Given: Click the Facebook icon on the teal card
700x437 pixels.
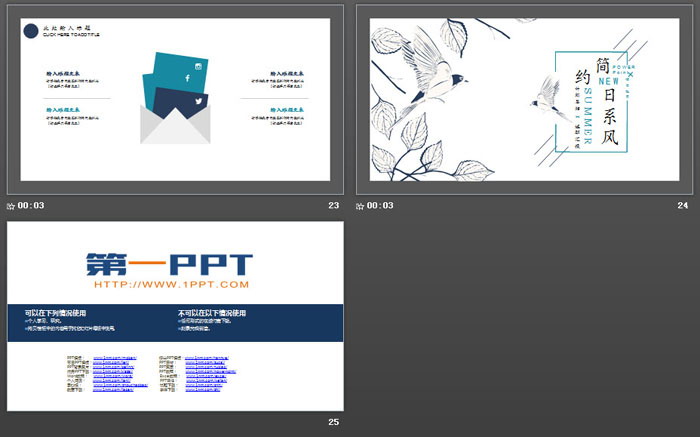Looking at the screenshot, I should click(x=186, y=77).
